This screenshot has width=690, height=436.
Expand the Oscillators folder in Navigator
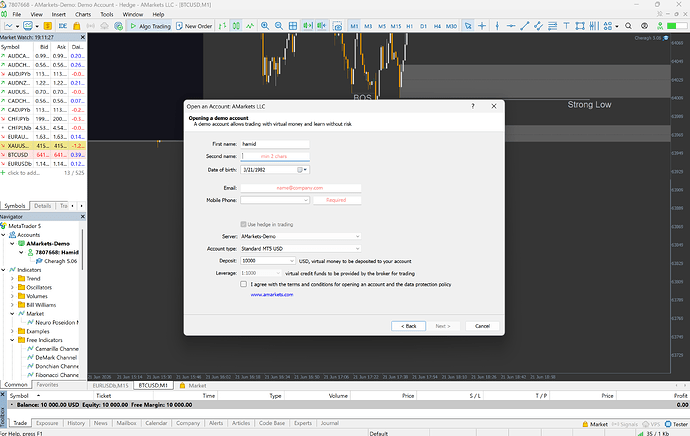(x=12, y=287)
